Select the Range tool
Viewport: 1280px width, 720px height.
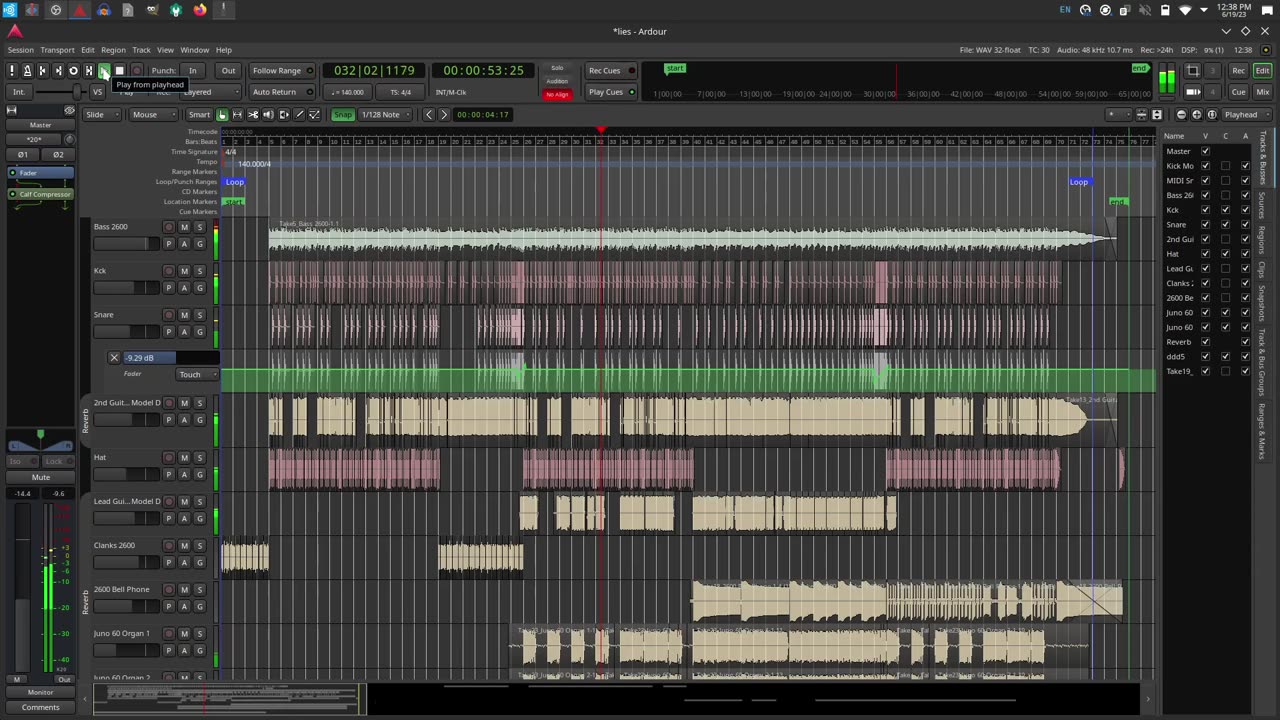pos(237,115)
